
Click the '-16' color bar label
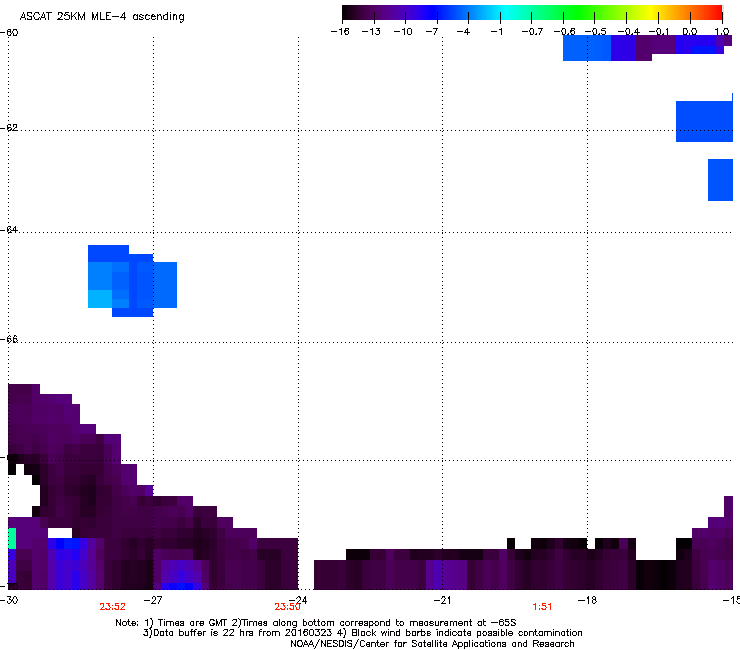340,32
